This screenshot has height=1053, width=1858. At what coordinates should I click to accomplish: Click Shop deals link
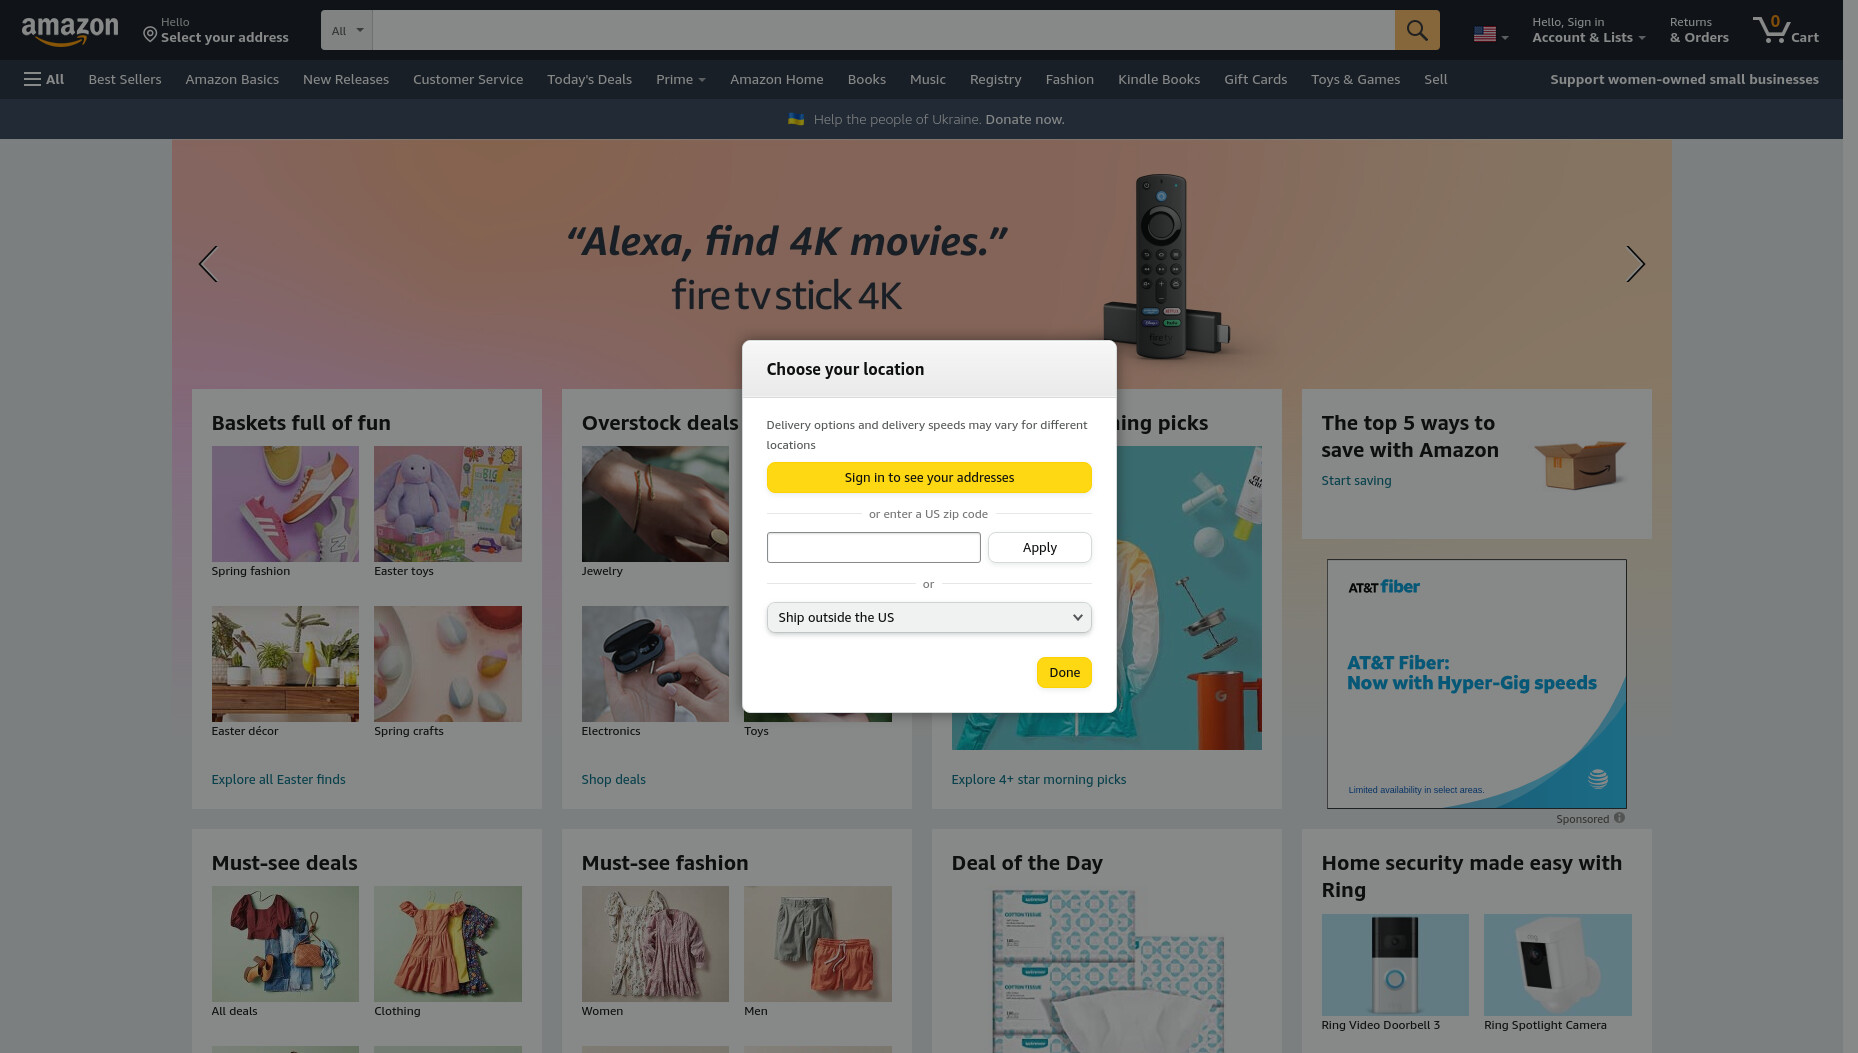click(613, 779)
